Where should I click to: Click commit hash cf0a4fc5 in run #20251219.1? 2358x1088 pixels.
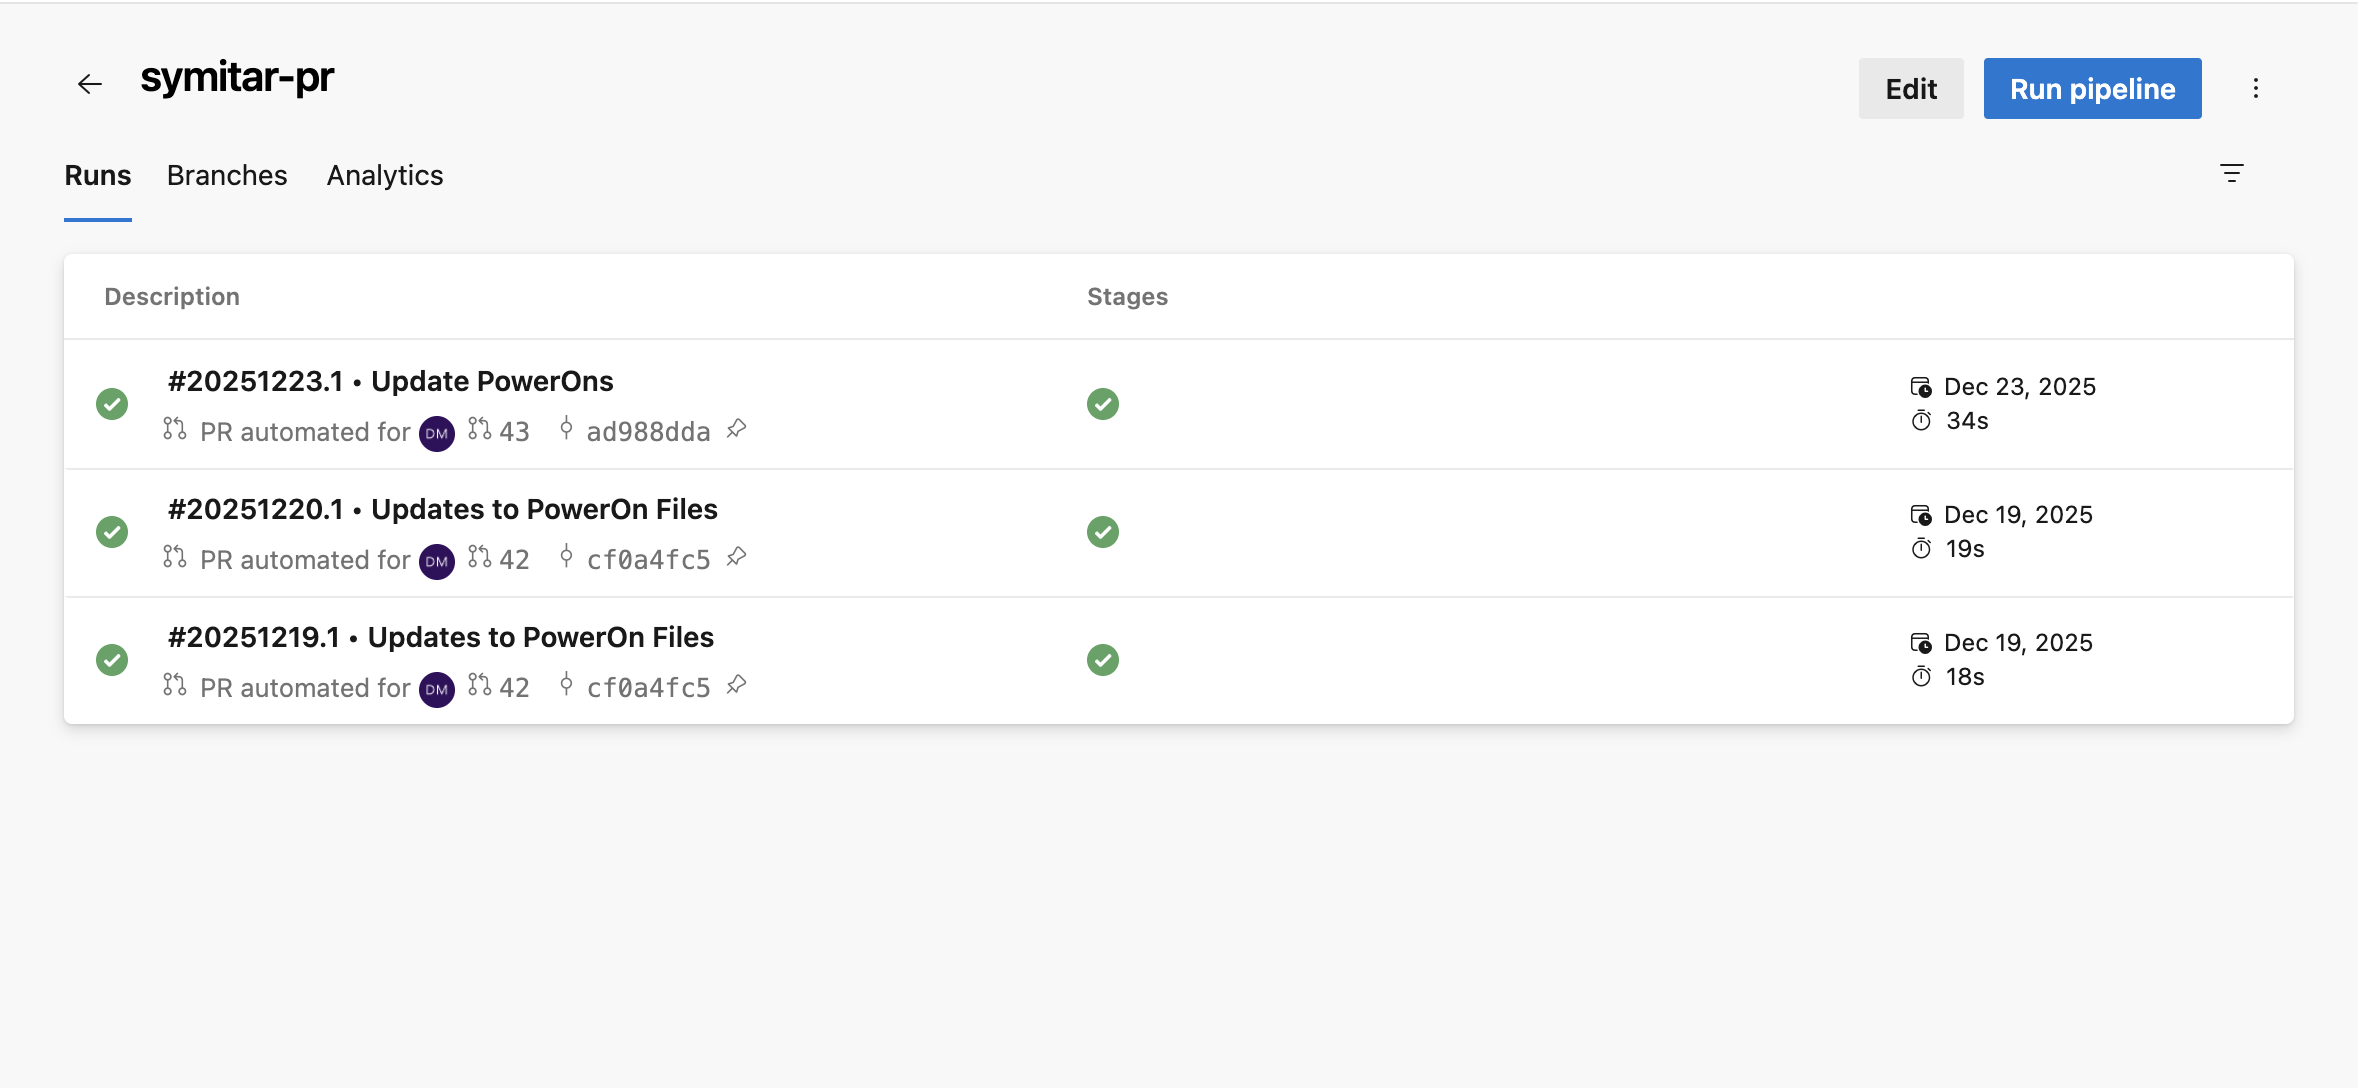[x=648, y=688]
